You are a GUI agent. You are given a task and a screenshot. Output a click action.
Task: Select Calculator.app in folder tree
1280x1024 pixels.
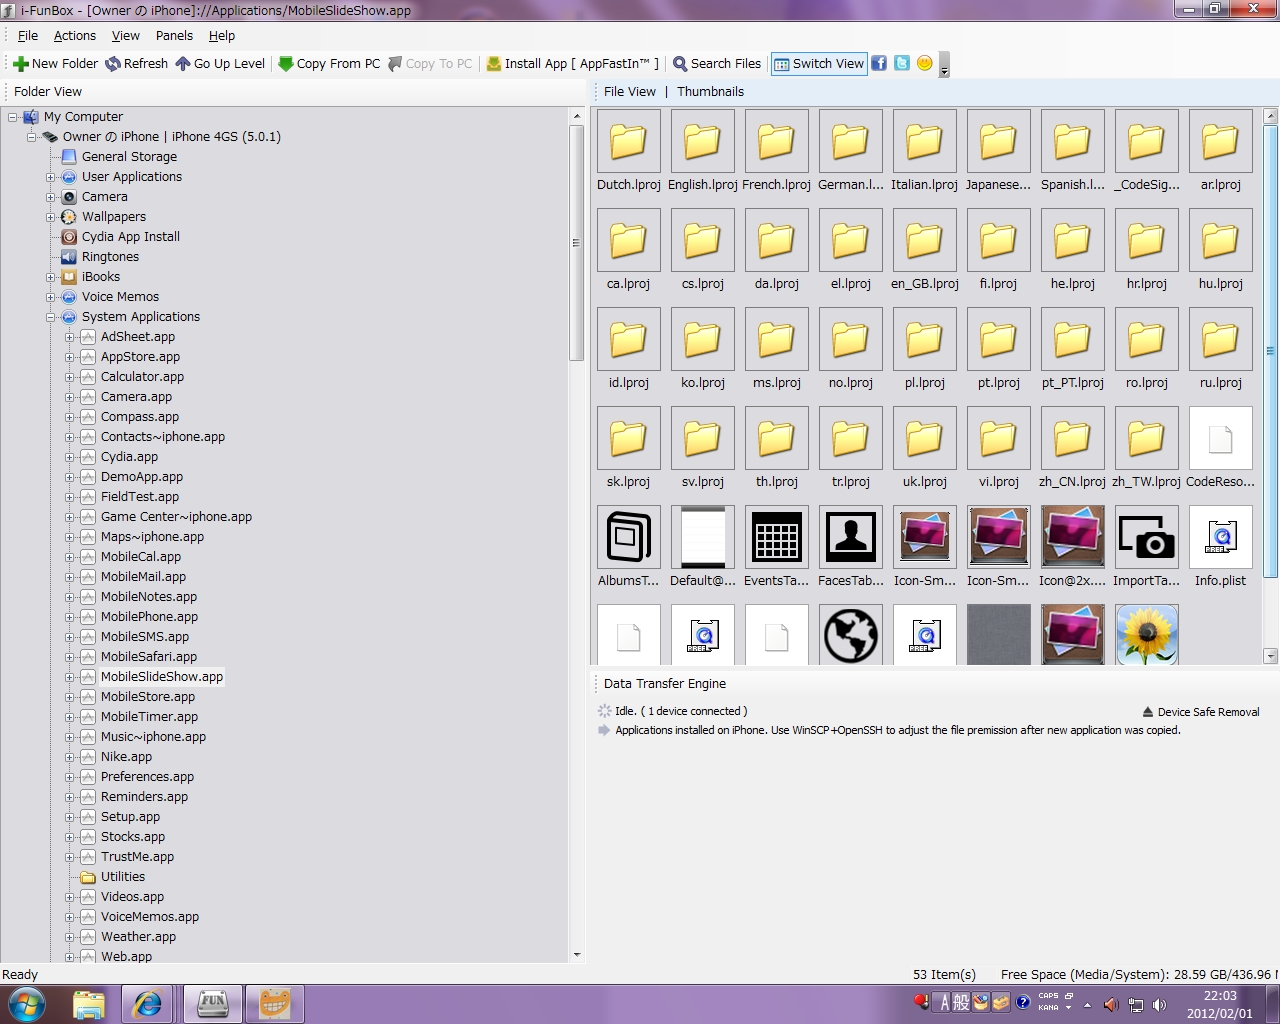[142, 377]
